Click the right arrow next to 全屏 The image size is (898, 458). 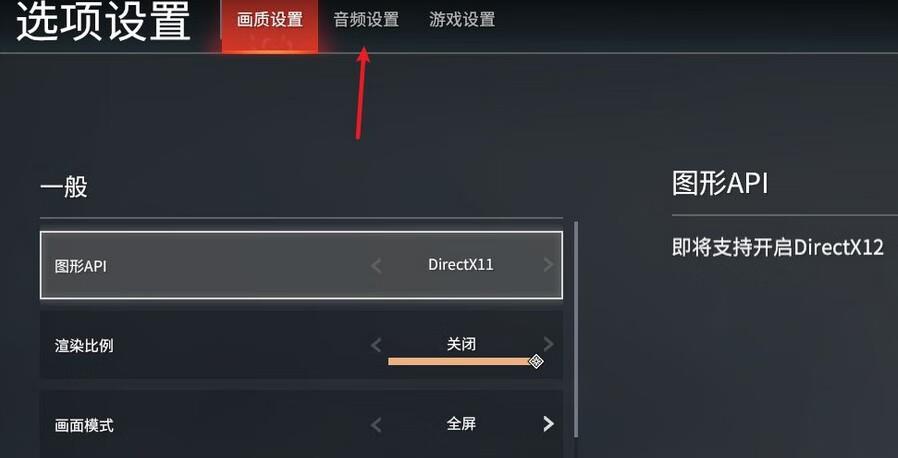(x=548, y=424)
